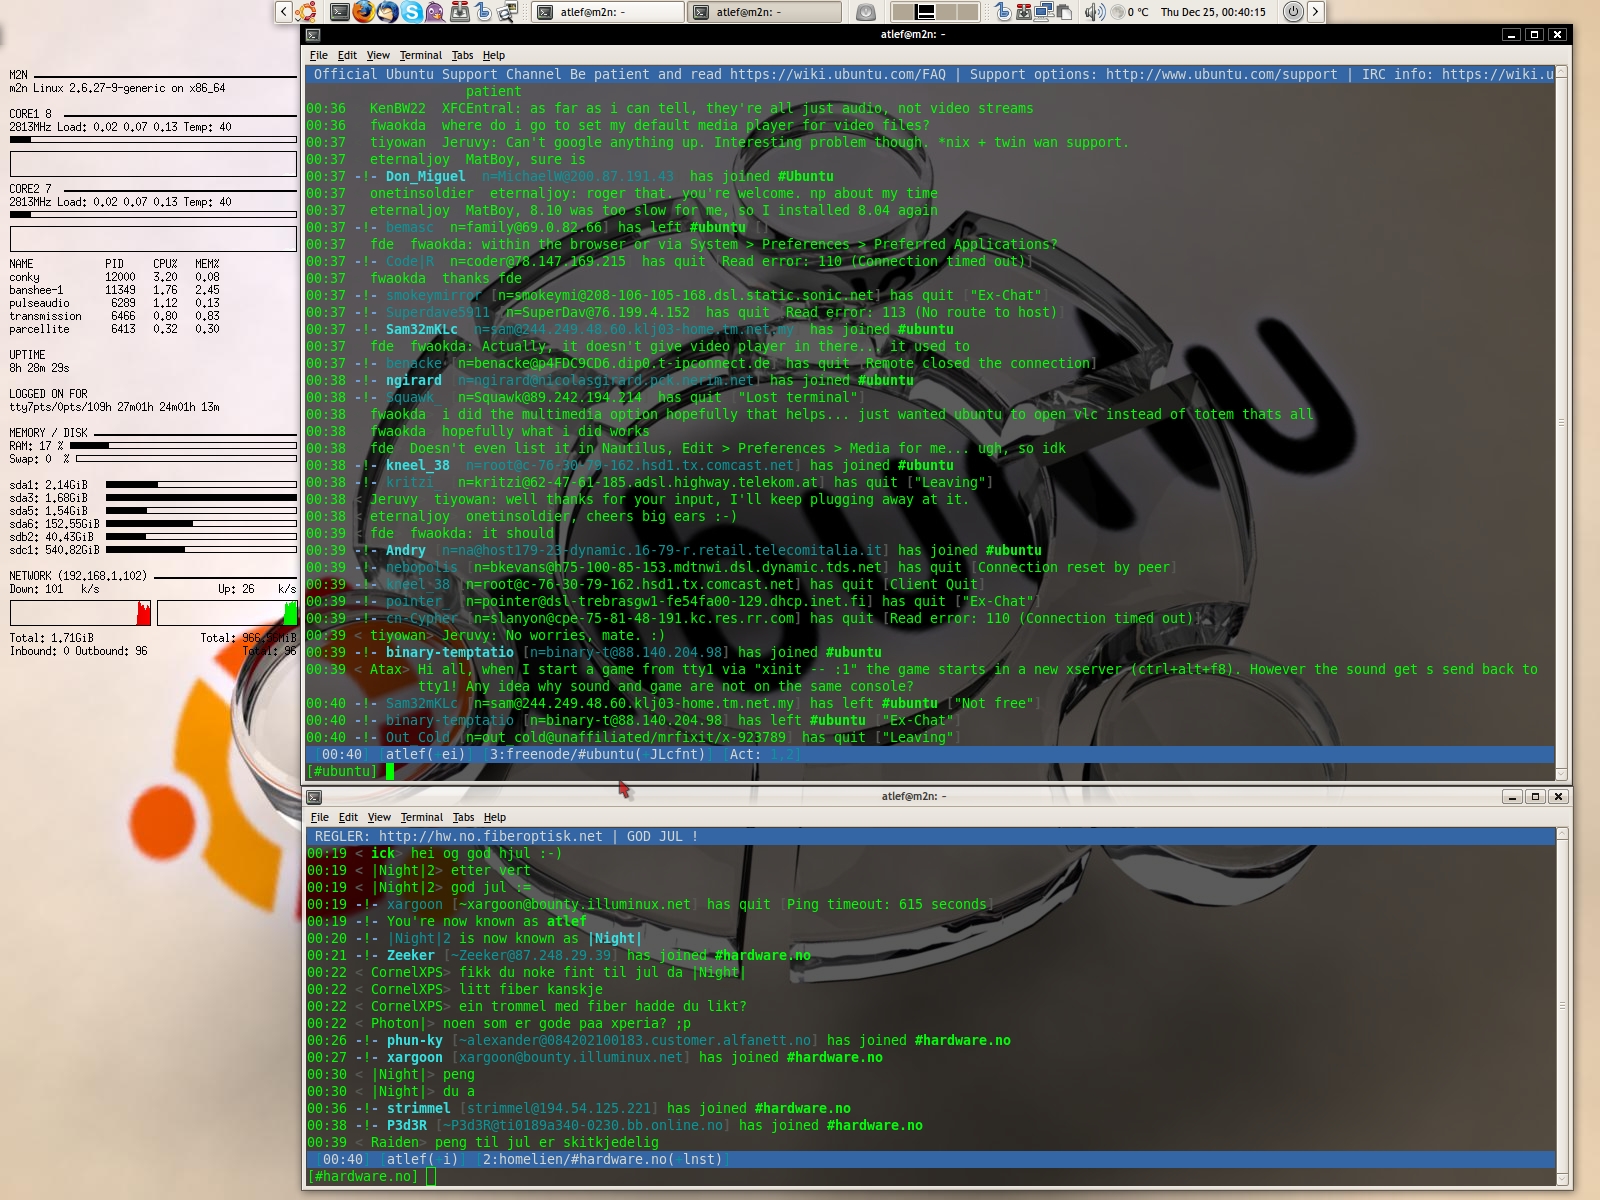Viewport: 1600px width, 1200px height.
Task: Open the weather applet showing 0 °C
Action: pyautogui.click(x=1130, y=12)
